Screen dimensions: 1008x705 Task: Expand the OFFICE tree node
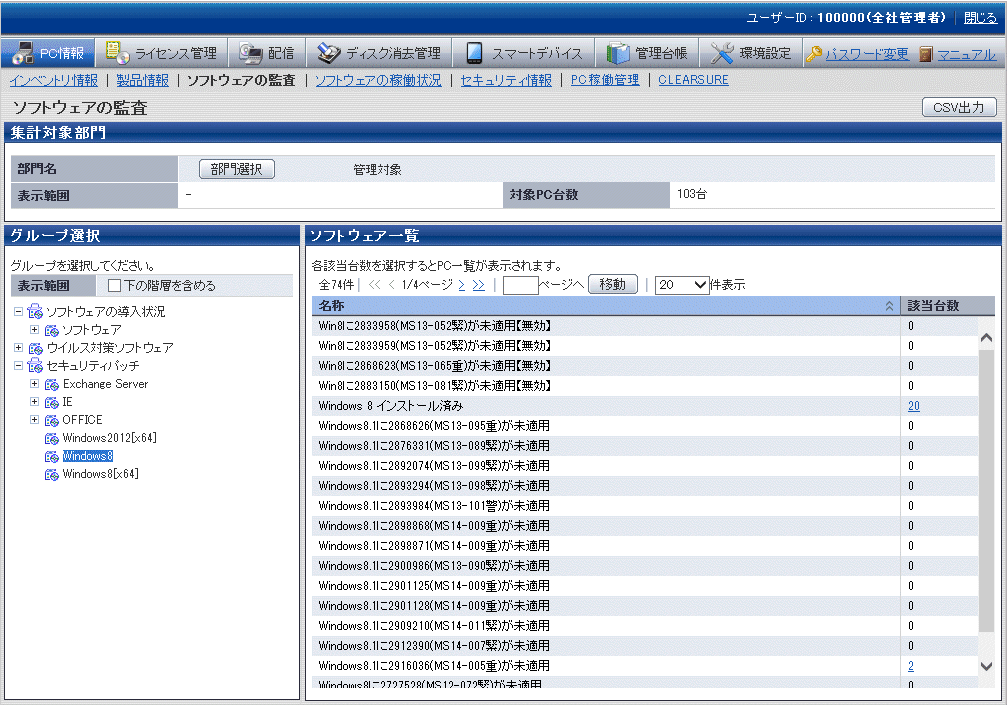pyautogui.click(x=35, y=420)
